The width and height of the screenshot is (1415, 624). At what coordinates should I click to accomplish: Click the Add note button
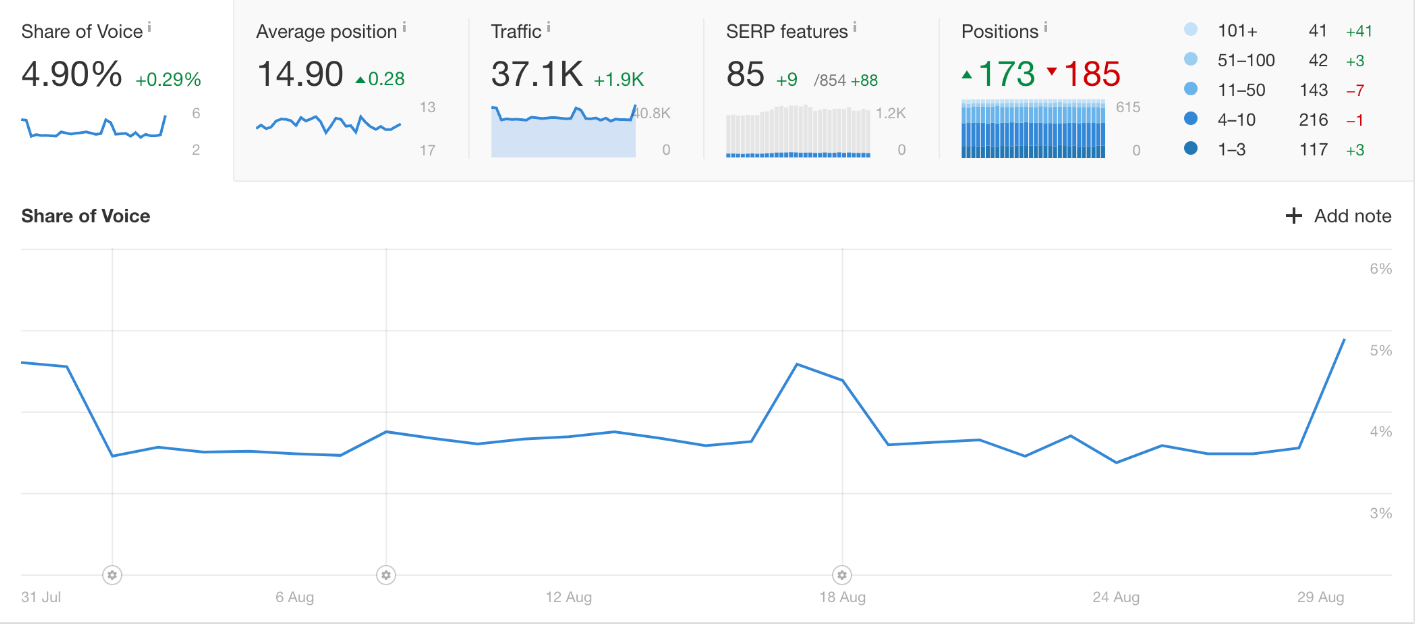[x=1350, y=215]
